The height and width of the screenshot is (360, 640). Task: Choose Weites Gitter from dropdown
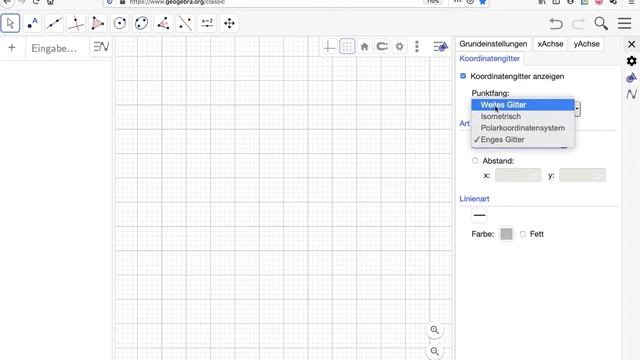(523, 105)
